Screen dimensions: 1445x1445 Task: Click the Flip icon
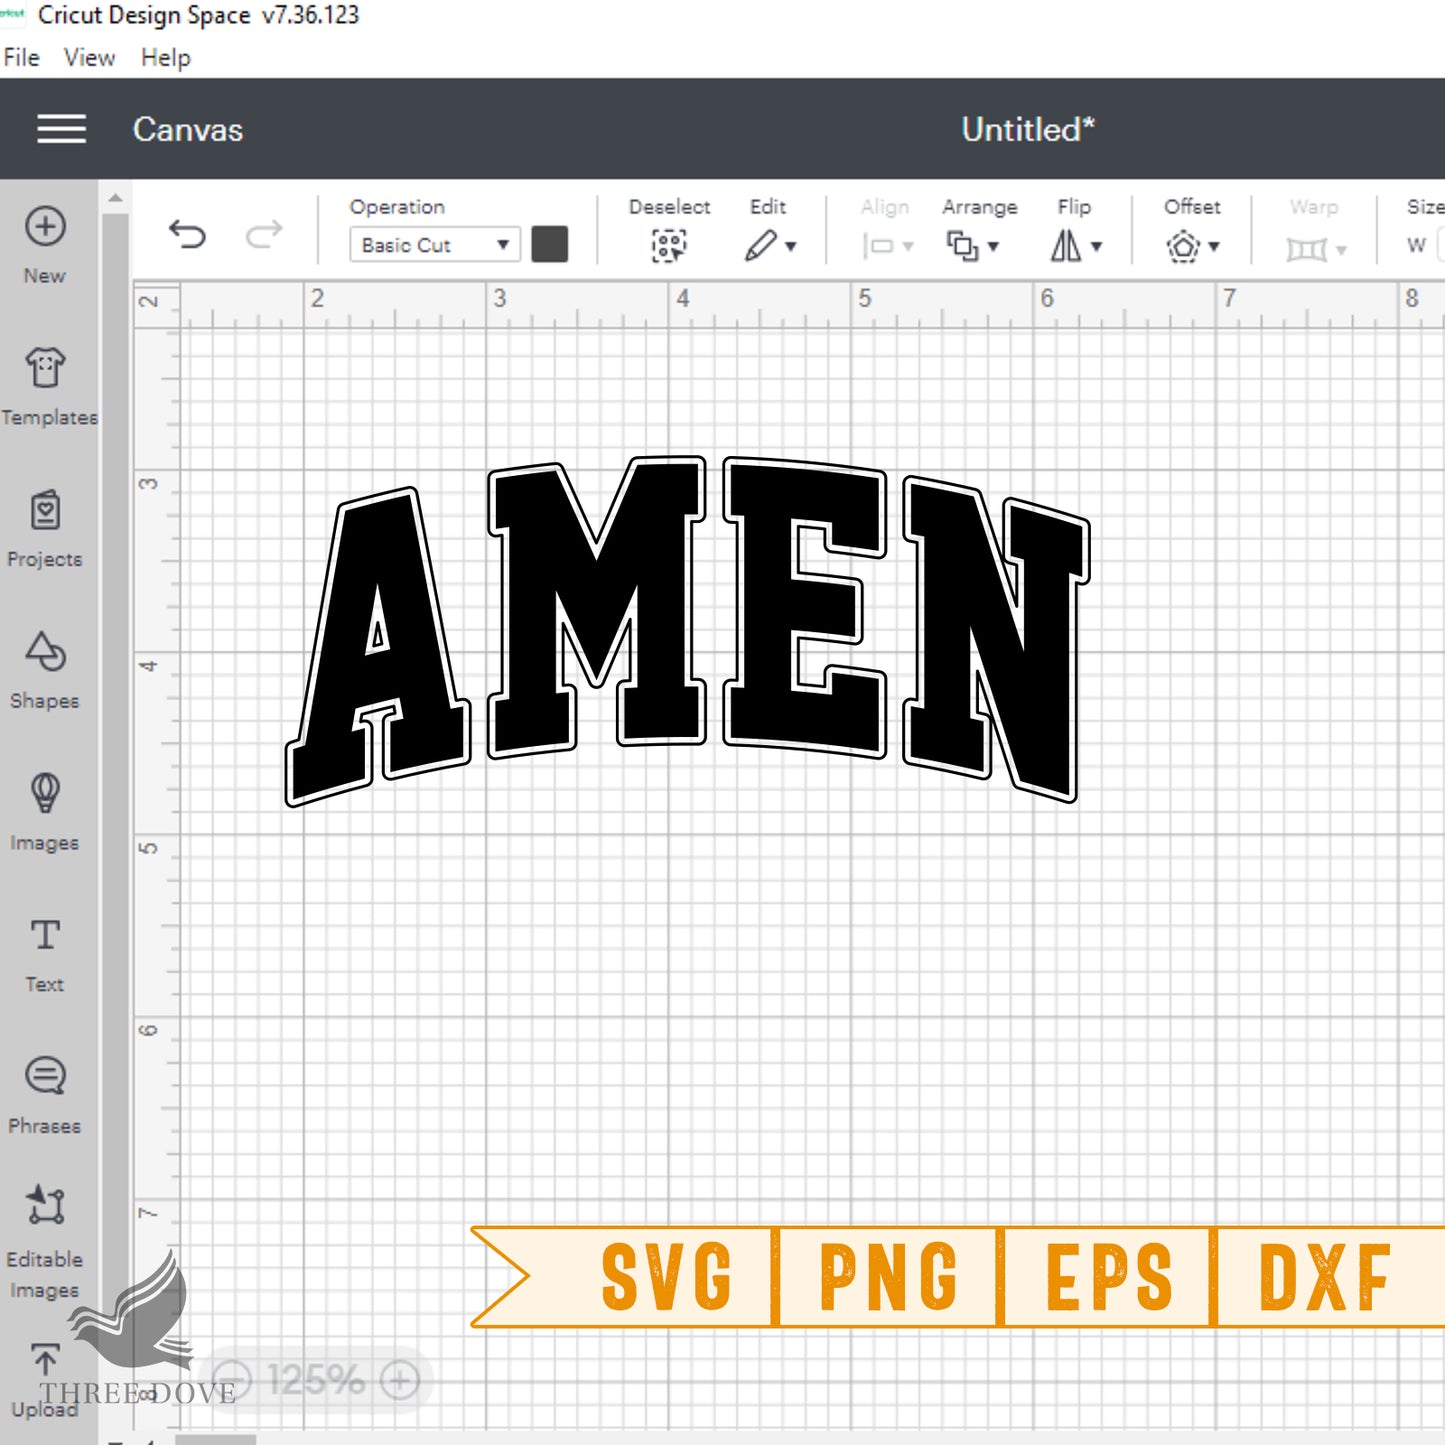pyautogui.click(x=1066, y=245)
